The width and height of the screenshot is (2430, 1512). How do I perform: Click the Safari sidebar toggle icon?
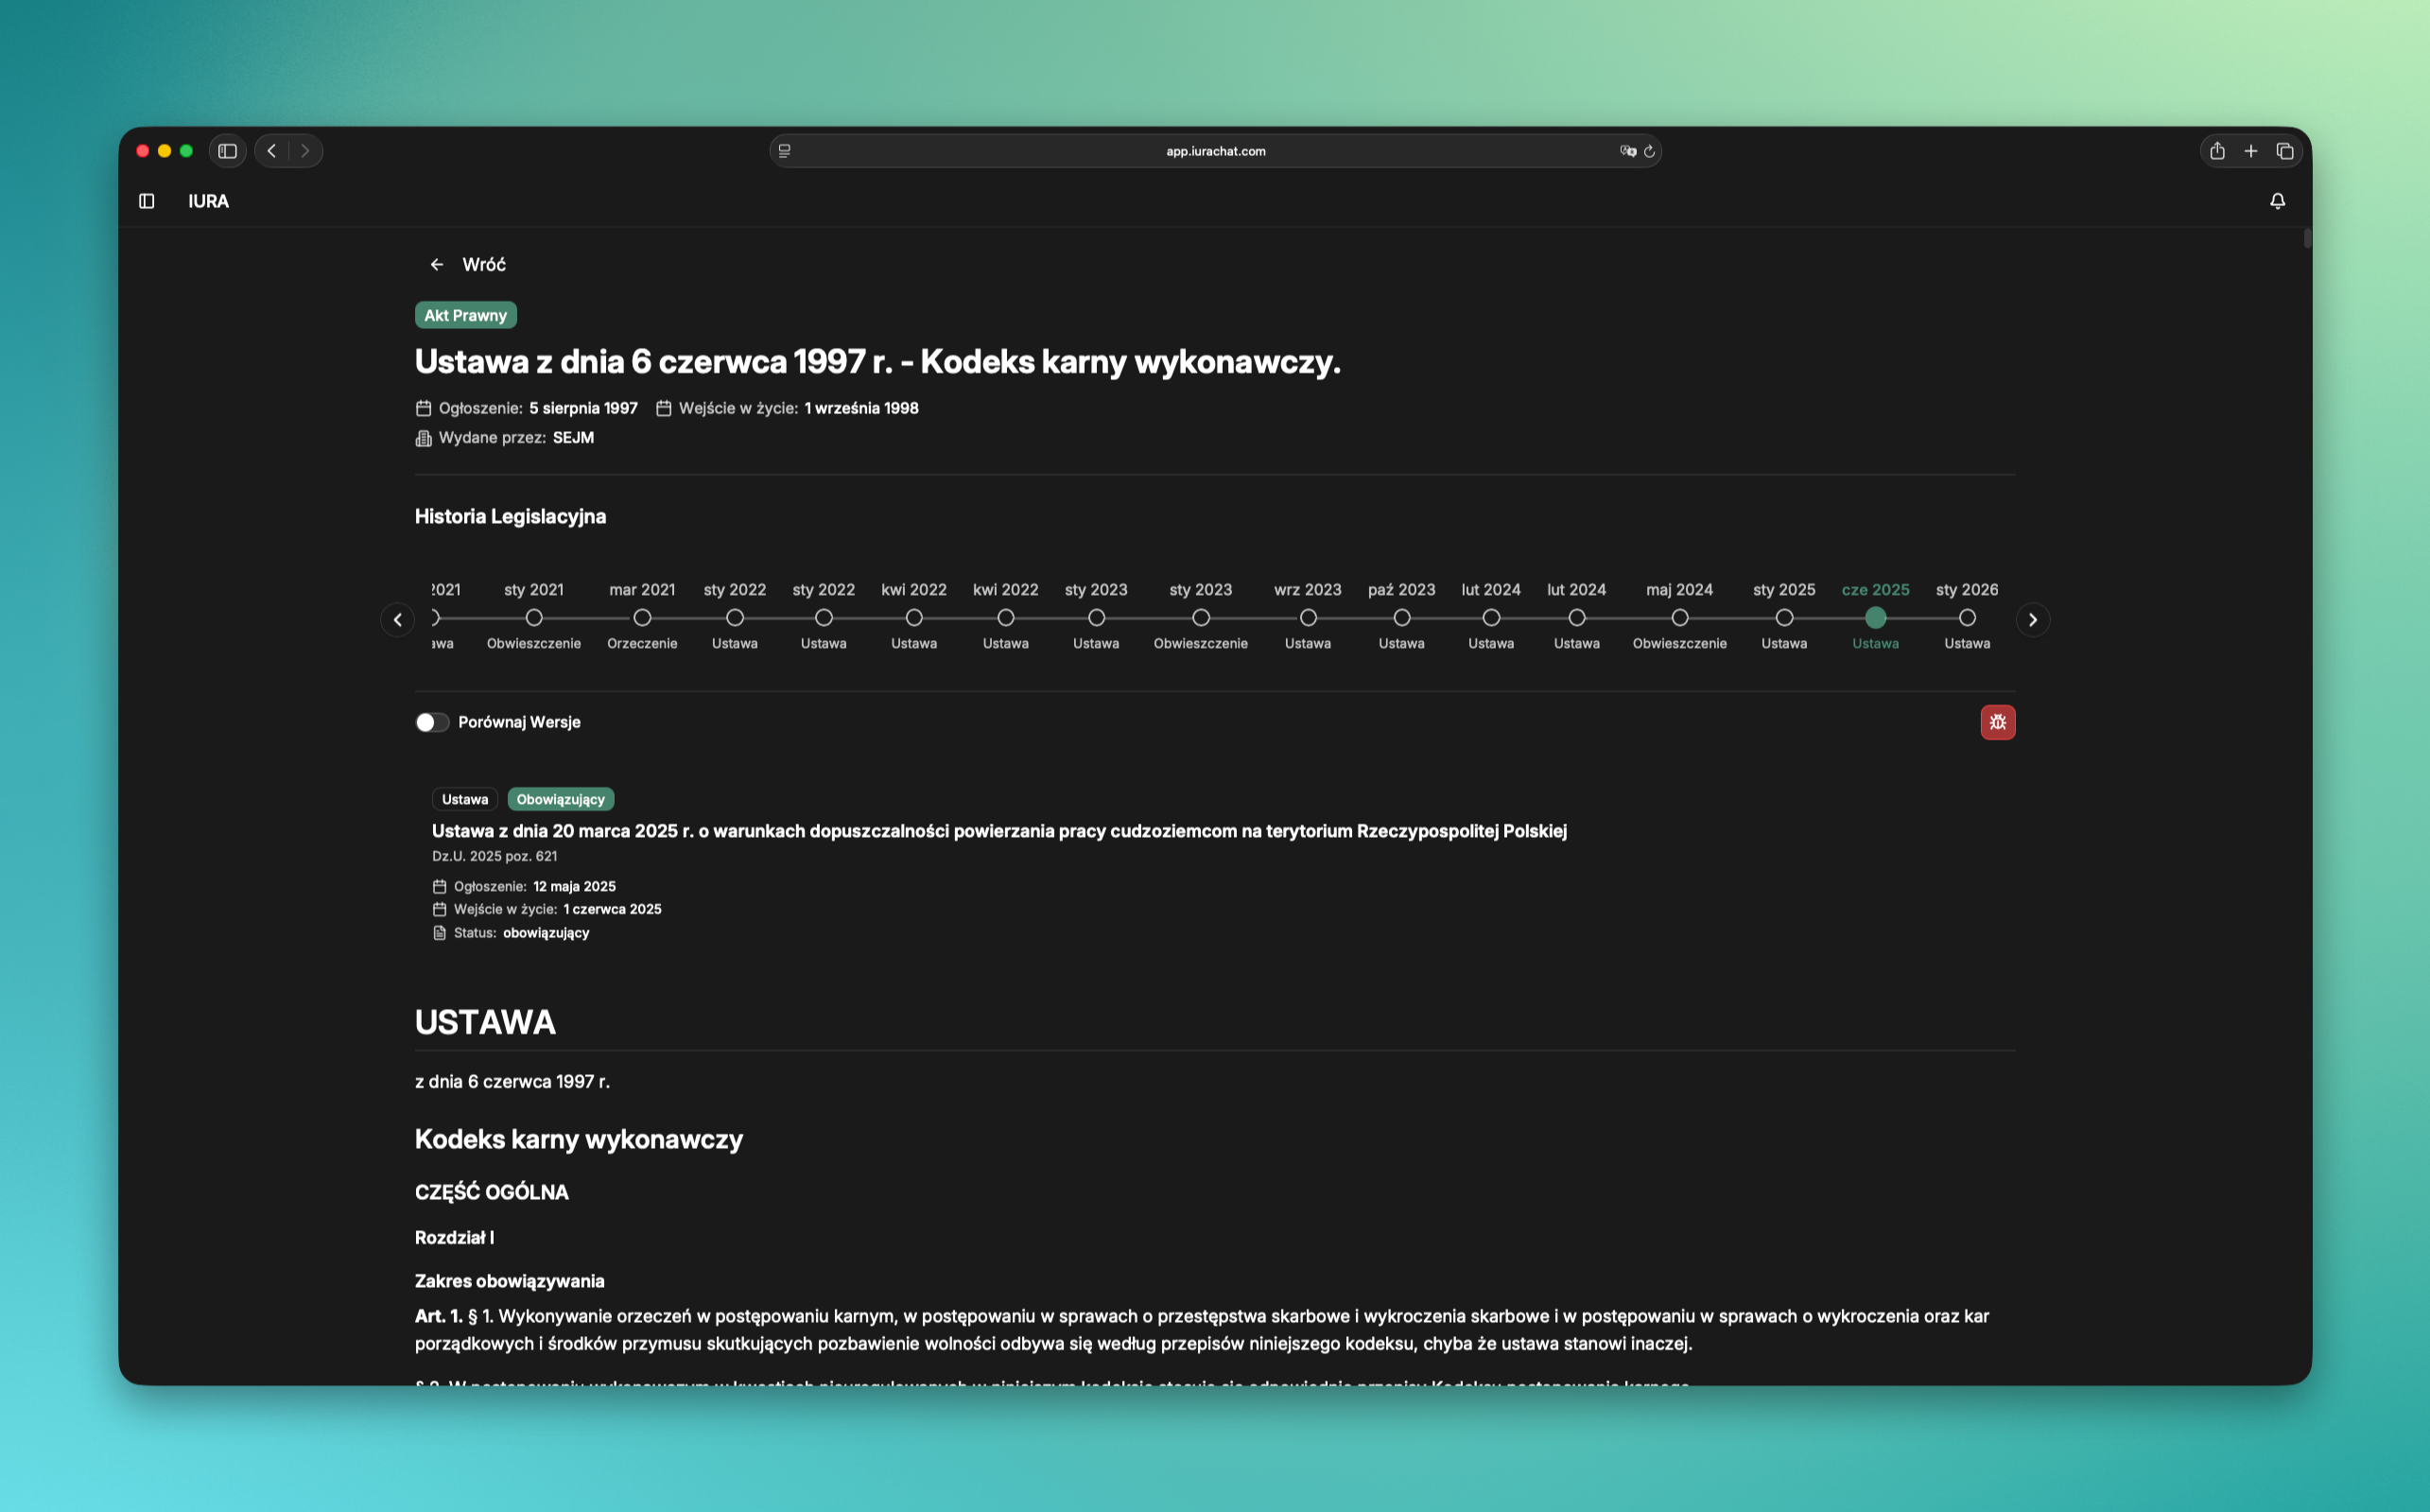click(227, 151)
